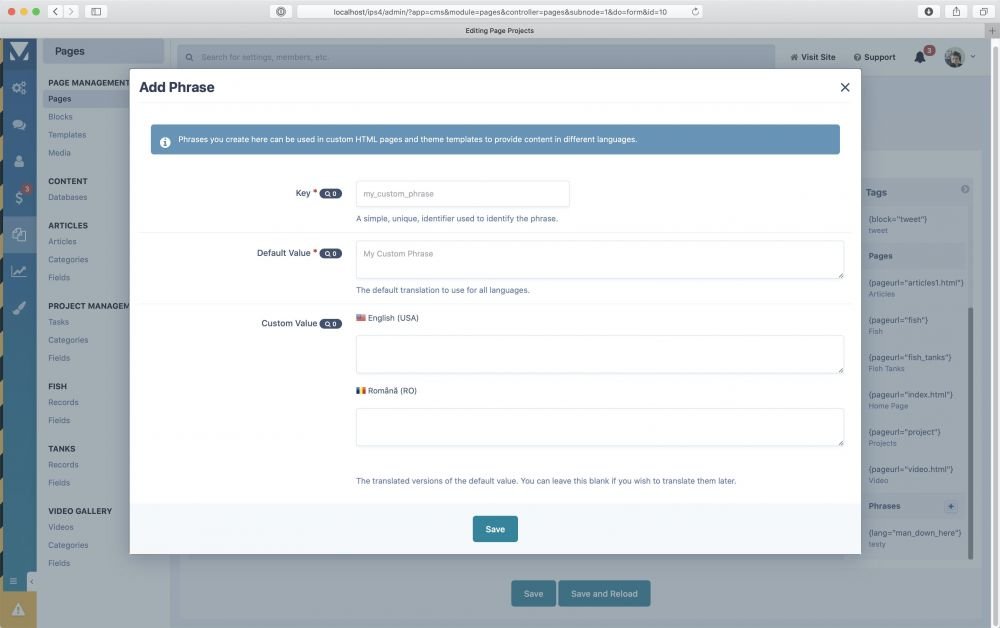This screenshot has height=628, width=1000.
Task: Open the Statistics chart icon in sidebar
Action: pyautogui.click(x=19, y=271)
